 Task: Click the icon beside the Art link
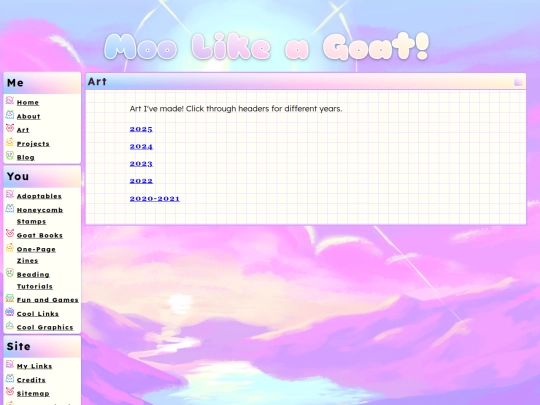point(10,128)
